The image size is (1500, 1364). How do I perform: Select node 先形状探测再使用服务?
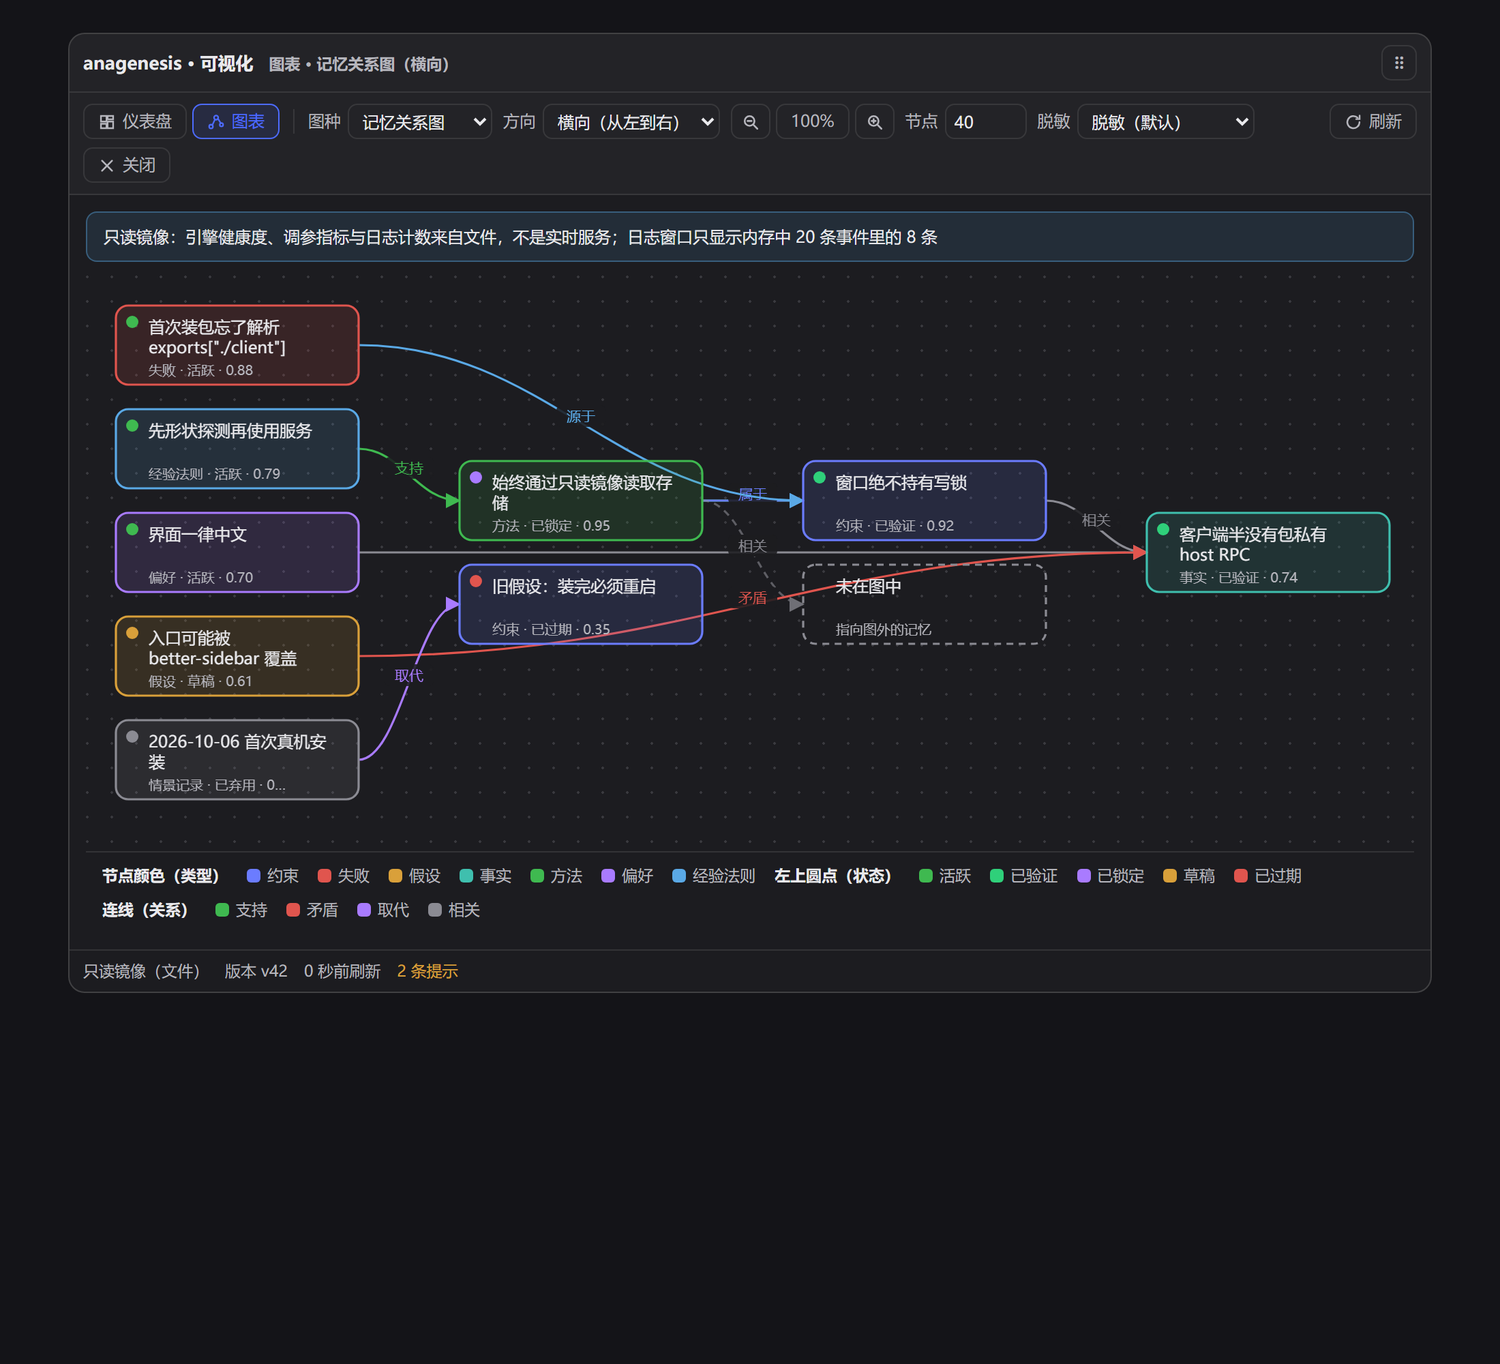pyautogui.click(x=237, y=449)
